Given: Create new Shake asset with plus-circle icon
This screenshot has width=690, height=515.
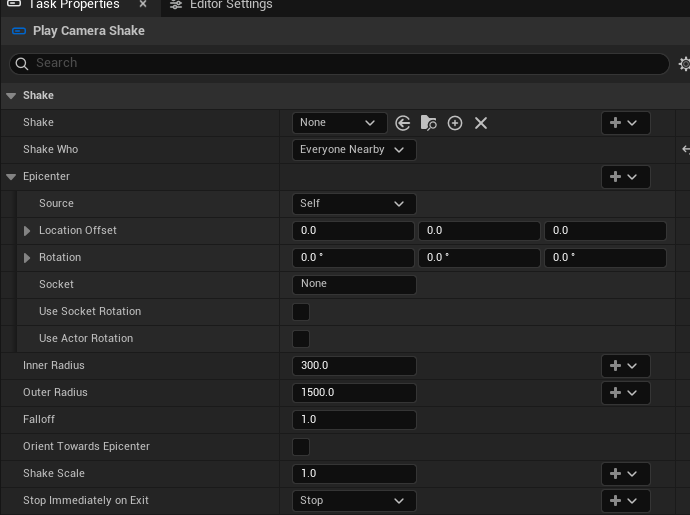Looking at the screenshot, I should click(455, 123).
